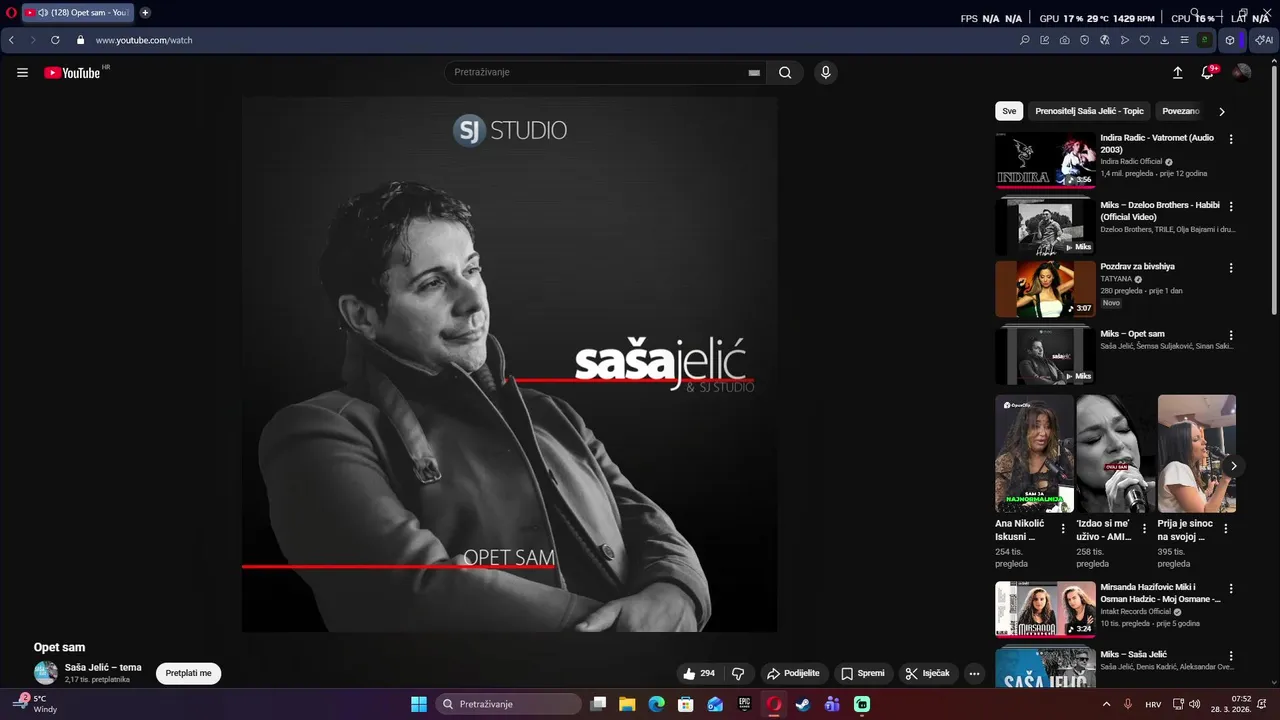
Task: Open Isječak clip button
Action: coord(927,673)
